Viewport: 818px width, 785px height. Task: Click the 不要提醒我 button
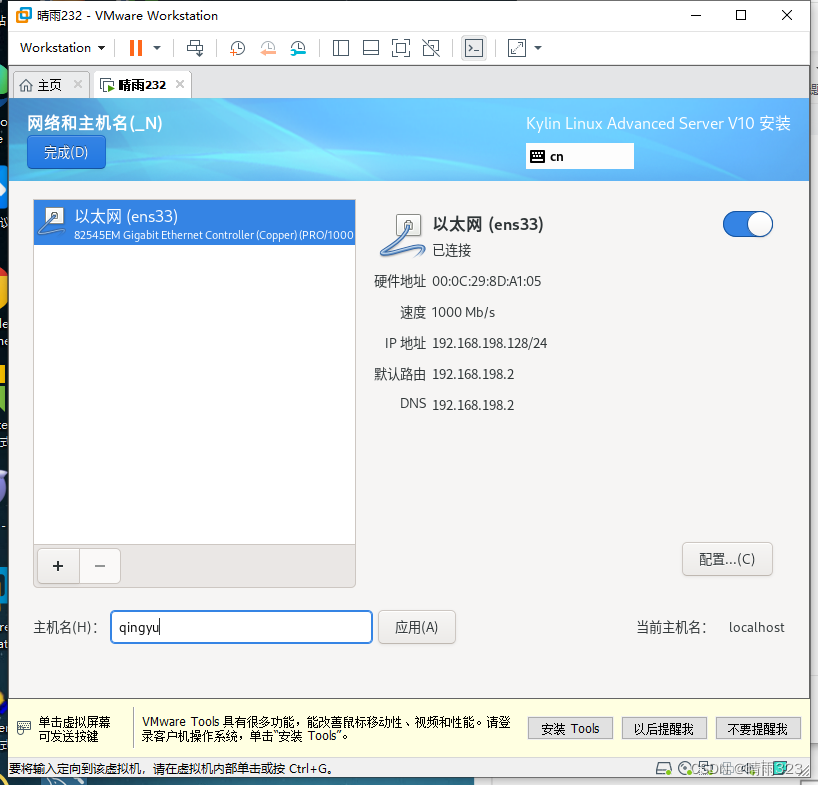(x=757, y=728)
